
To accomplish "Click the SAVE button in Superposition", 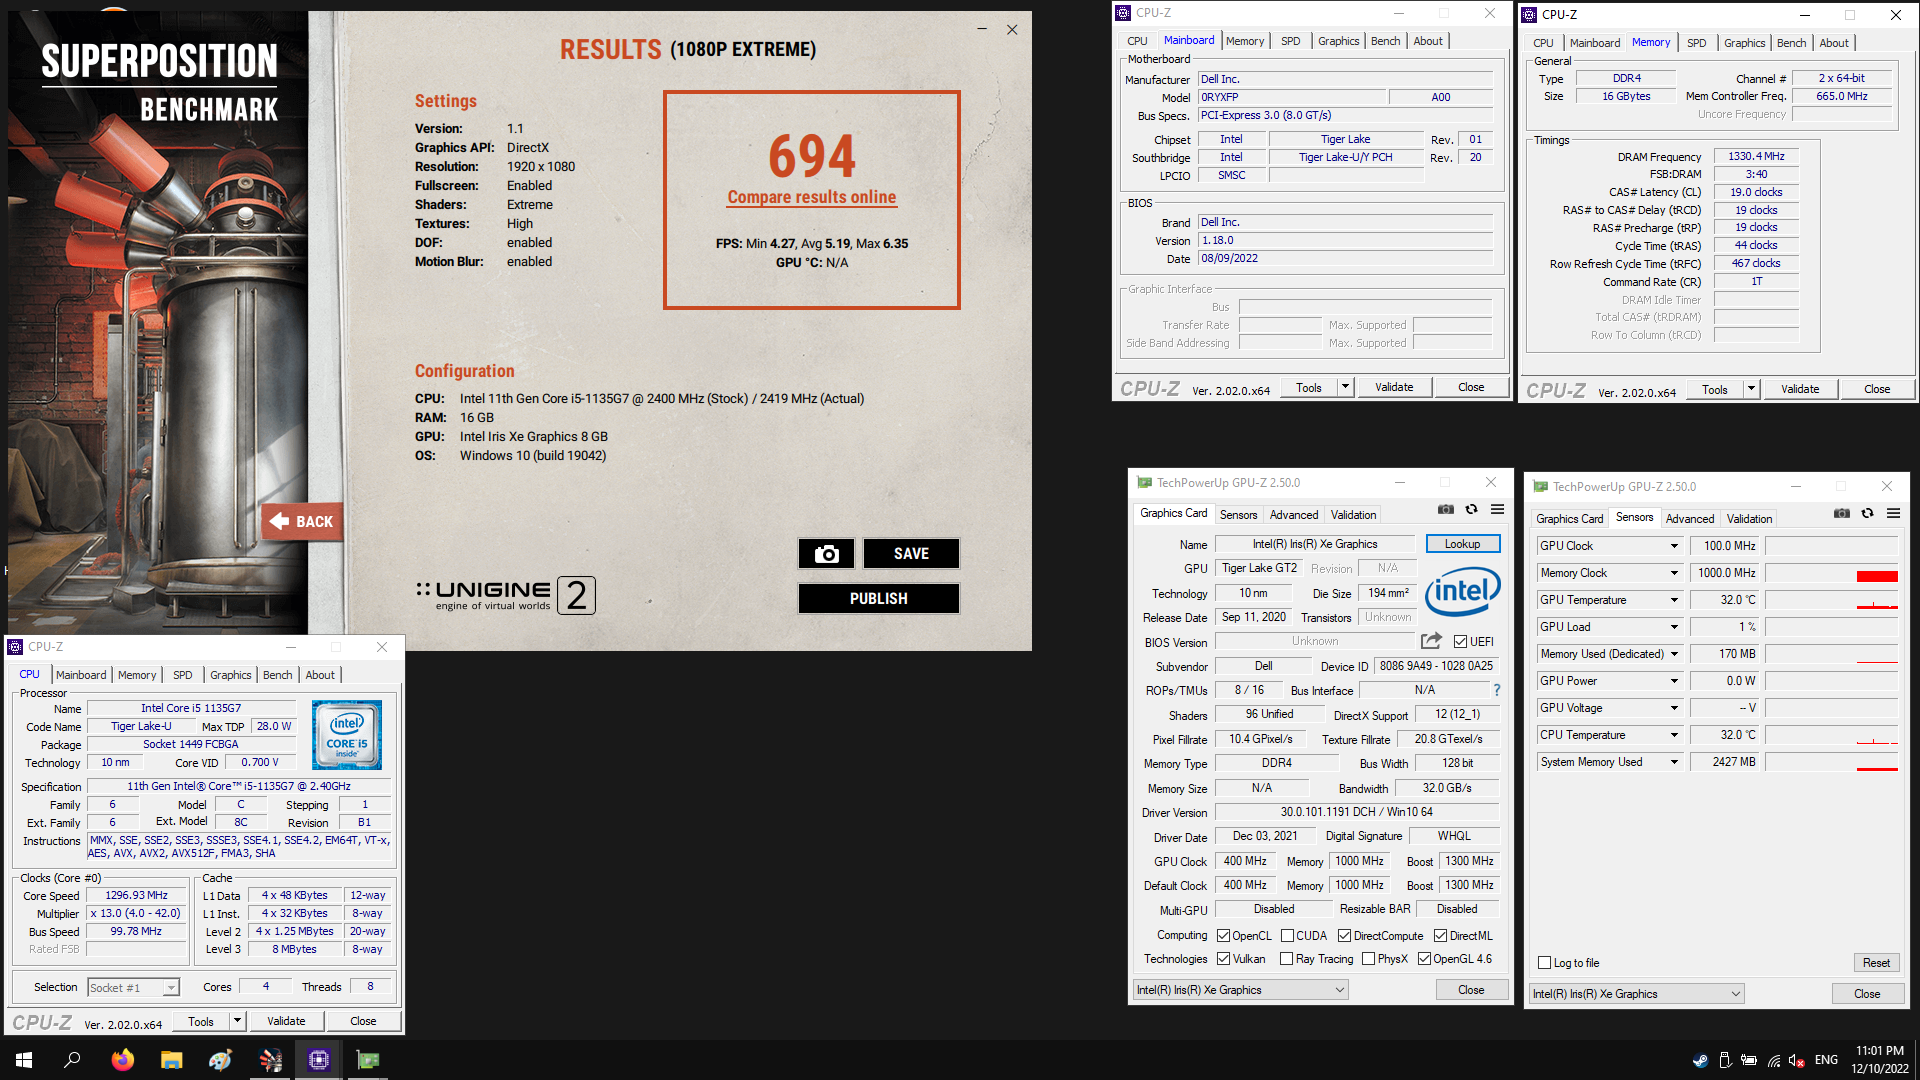I will click(911, 553).
